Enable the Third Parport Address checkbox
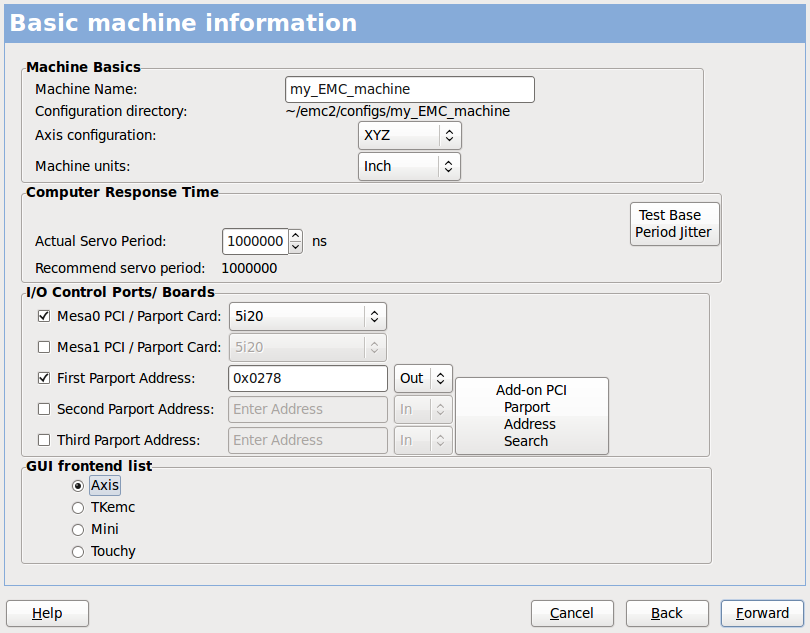Viewport: 810px width, 633px height. click(43, 440)
